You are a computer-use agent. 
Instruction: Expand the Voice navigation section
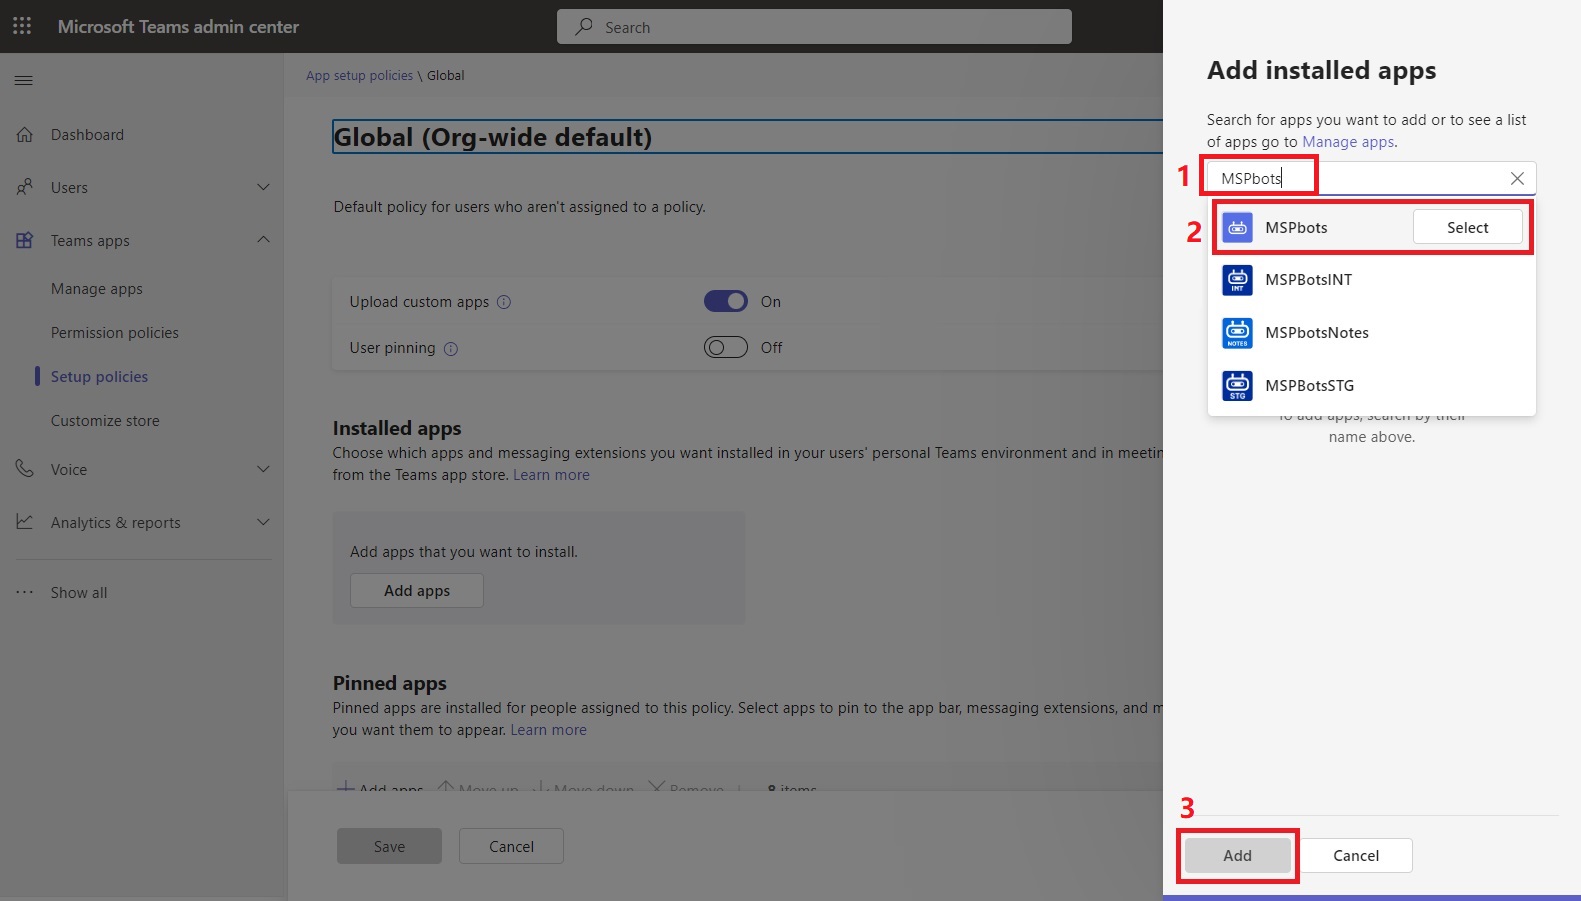tap(263, 469)
